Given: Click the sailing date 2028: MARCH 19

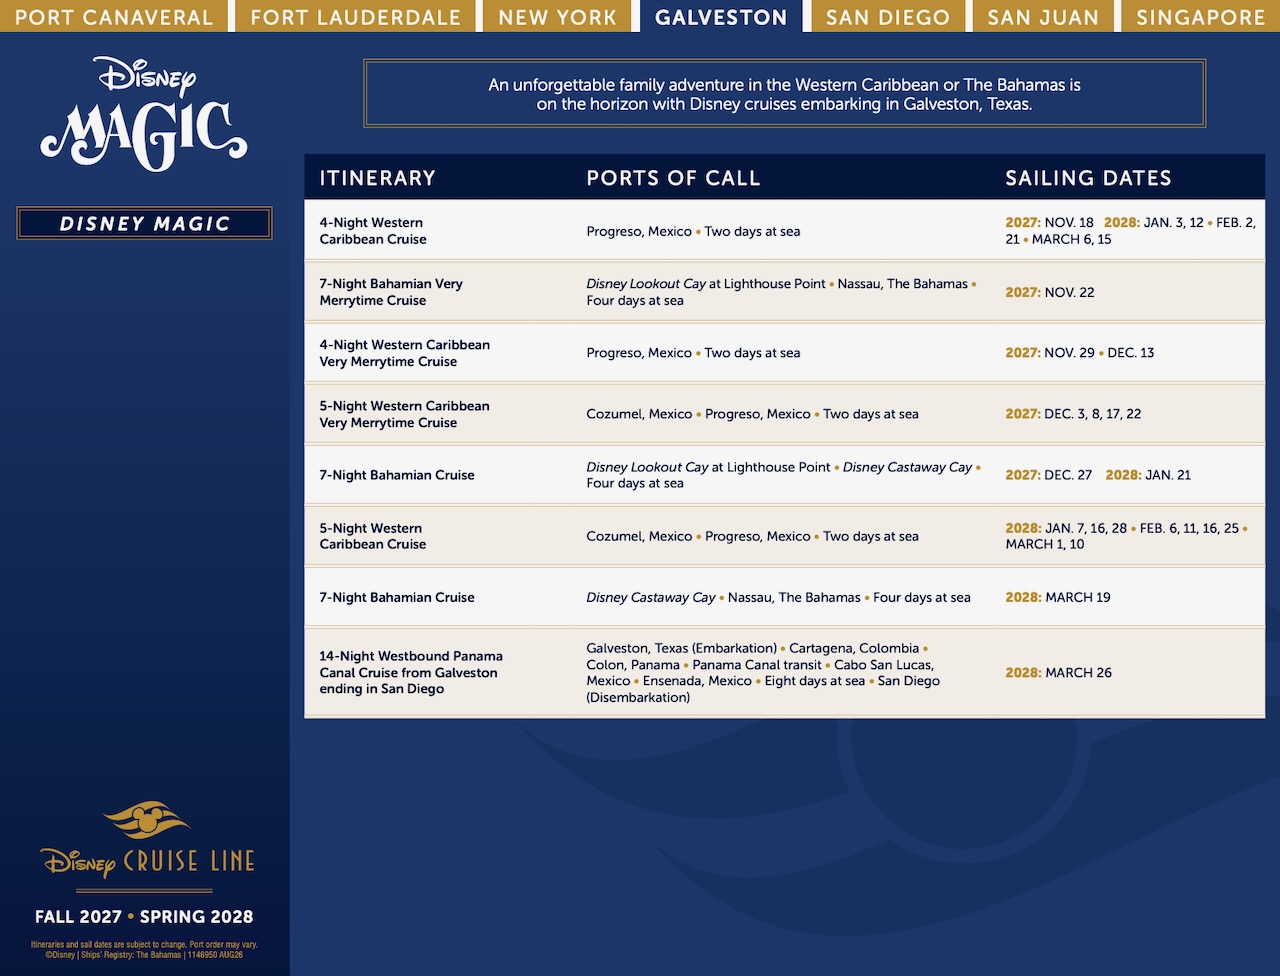Looking at the screenshot, I should click(1058, 597).
